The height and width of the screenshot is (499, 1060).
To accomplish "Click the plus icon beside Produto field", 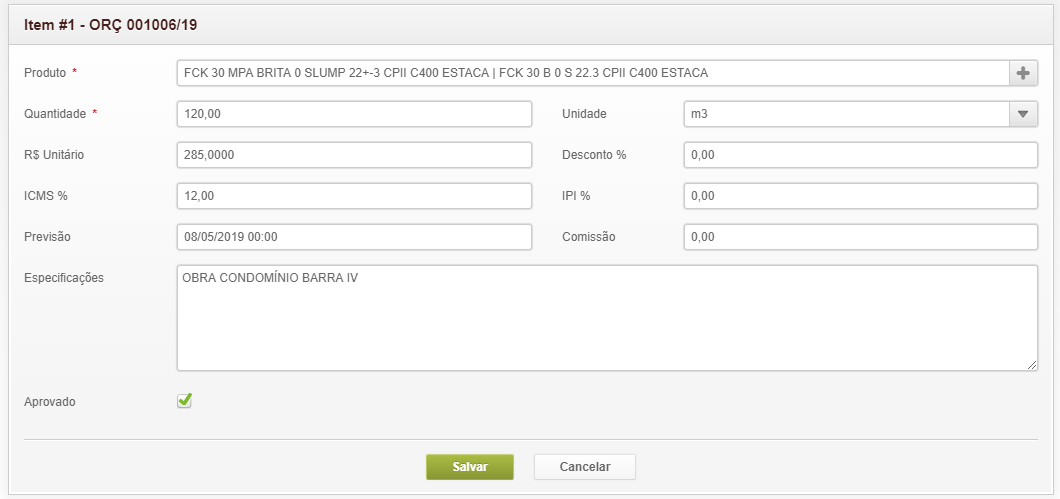I will 1022,74.
